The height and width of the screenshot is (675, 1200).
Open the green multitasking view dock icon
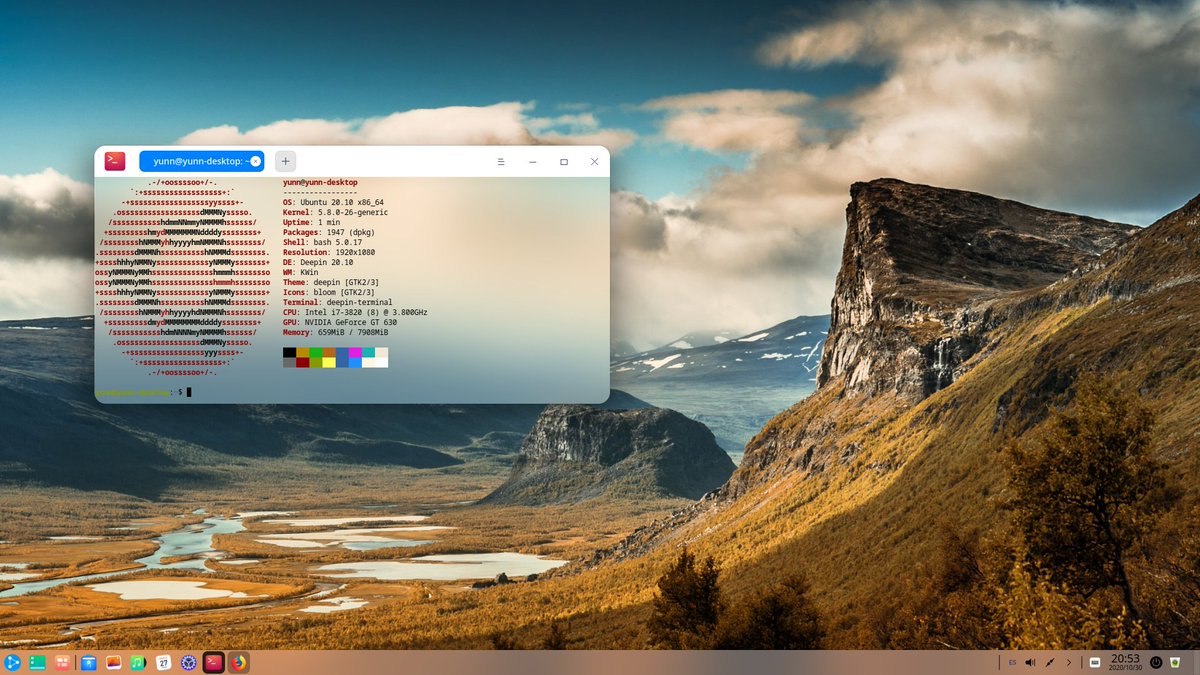point(37,662)
